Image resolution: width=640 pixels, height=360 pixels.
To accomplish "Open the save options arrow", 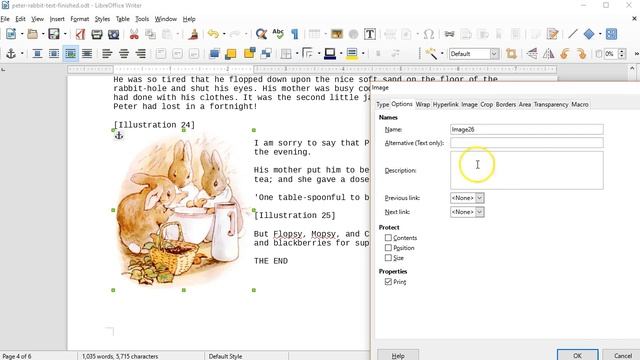I will click(x=65, y=34).
